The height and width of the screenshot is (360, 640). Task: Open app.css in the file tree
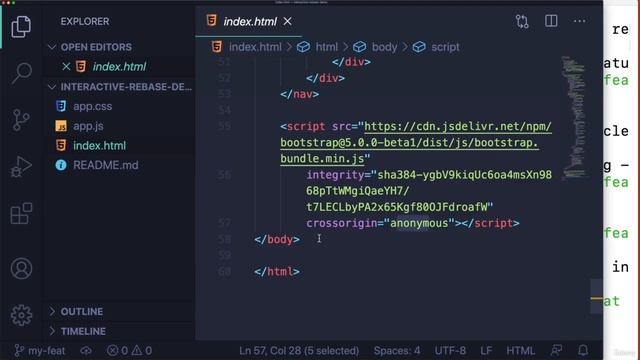pyautogui.click(x=92, y=107)
